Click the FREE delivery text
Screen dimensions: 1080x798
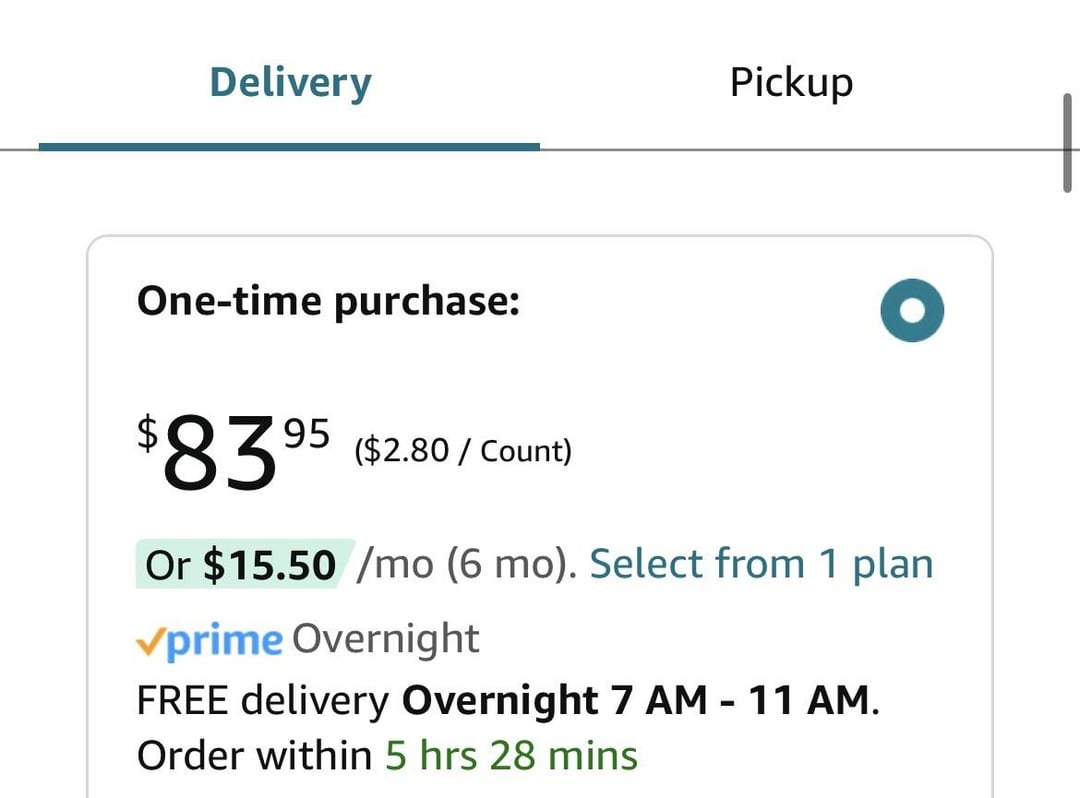pos(263,701)
